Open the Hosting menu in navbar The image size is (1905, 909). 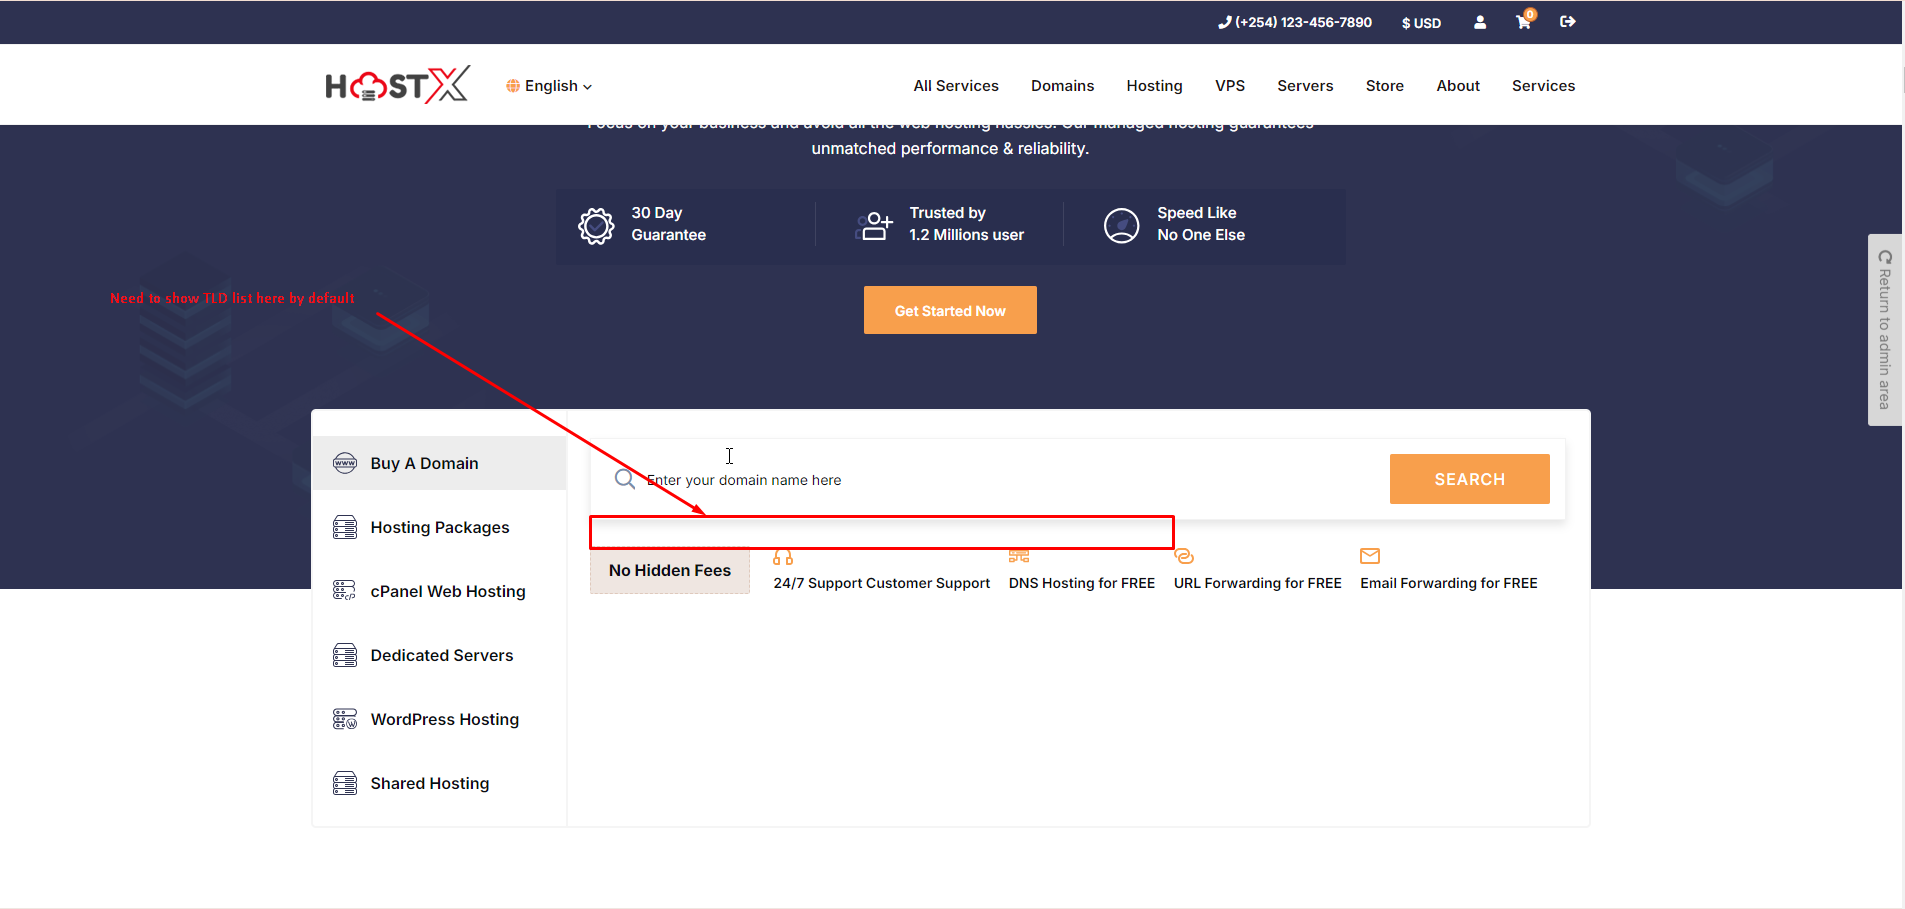click(x=1154, y=86)
